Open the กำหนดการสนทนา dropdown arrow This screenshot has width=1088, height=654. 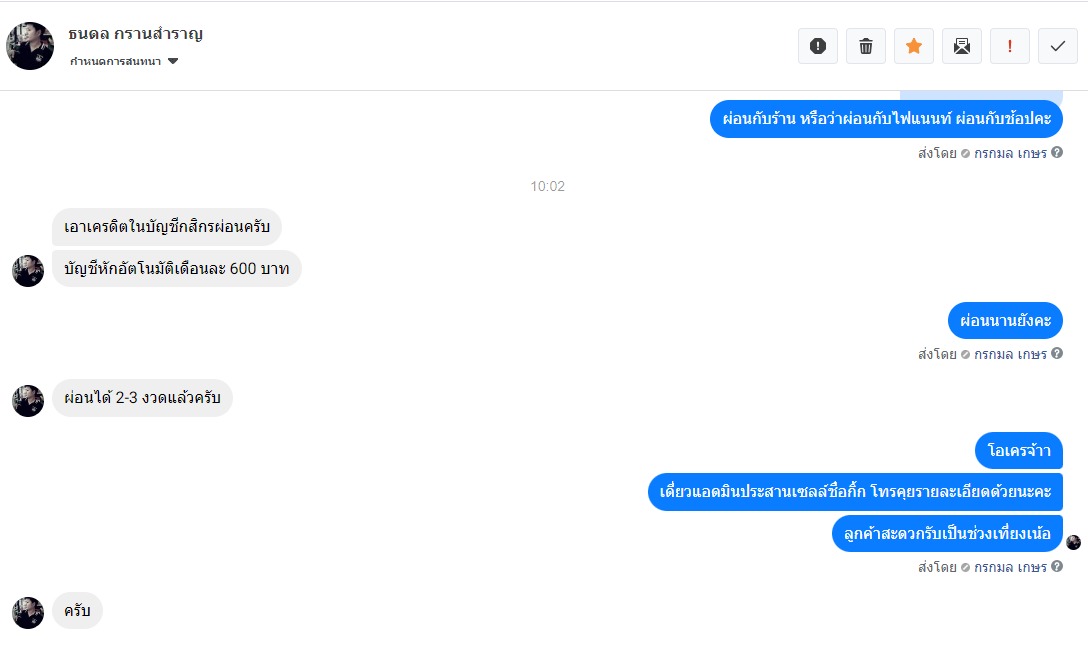(x=173, y=61)
